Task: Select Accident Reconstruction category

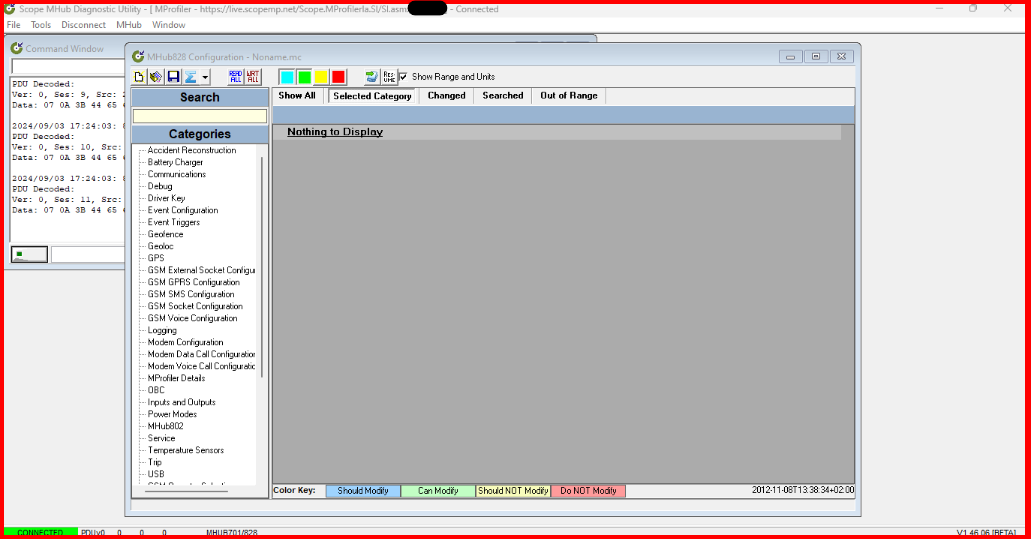Action: pyautogui.click(x=192, y=151)
